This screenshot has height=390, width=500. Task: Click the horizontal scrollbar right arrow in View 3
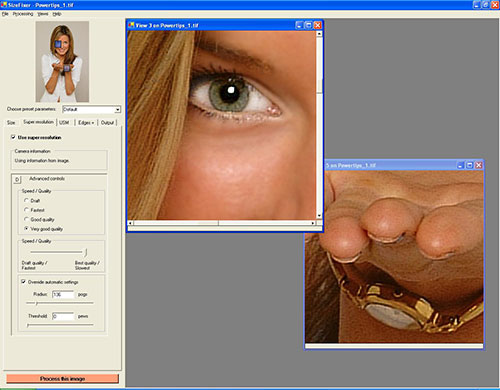(313, 223)
